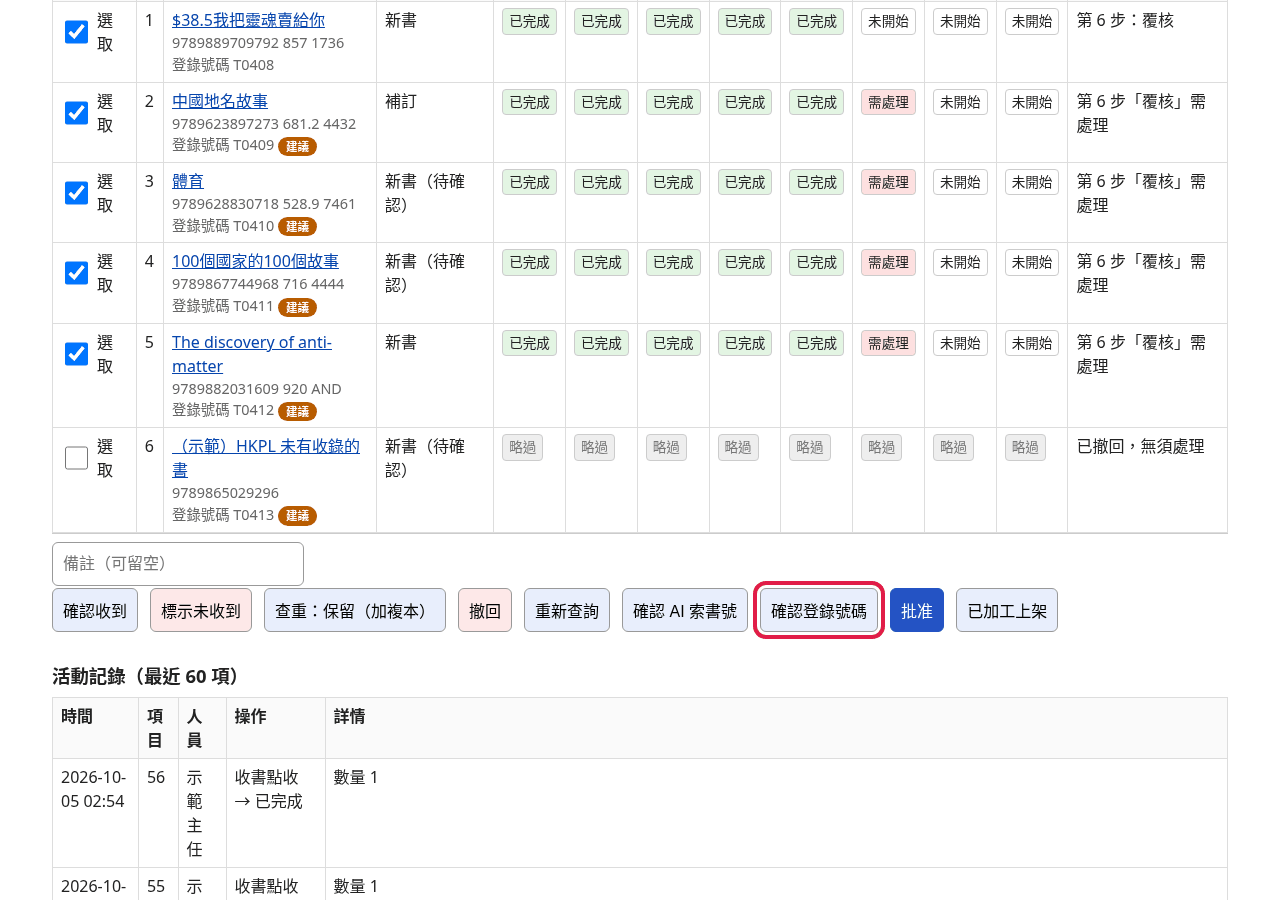Click the 建議 badge next to T0410

(297, 226)
